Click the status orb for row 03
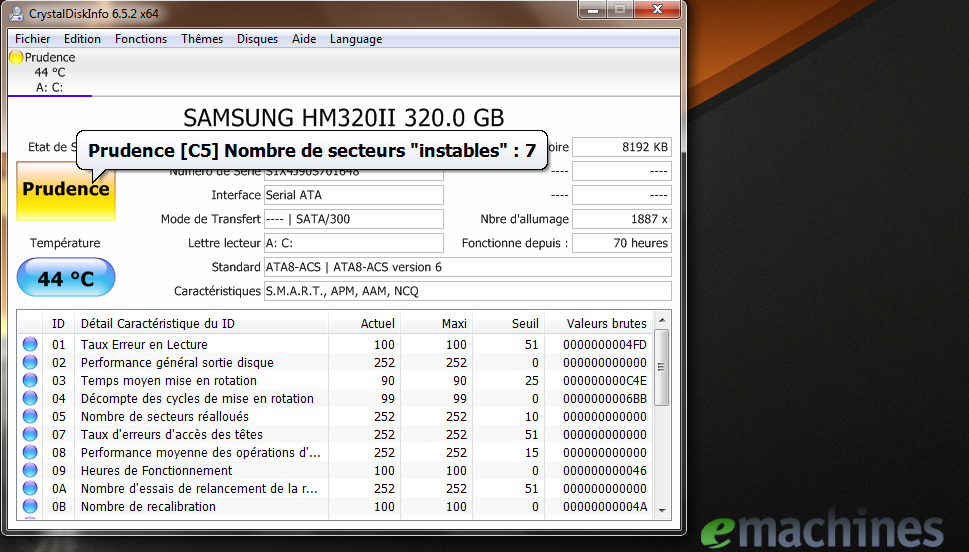Screen dimensions: 969x552 pos(30,380)
